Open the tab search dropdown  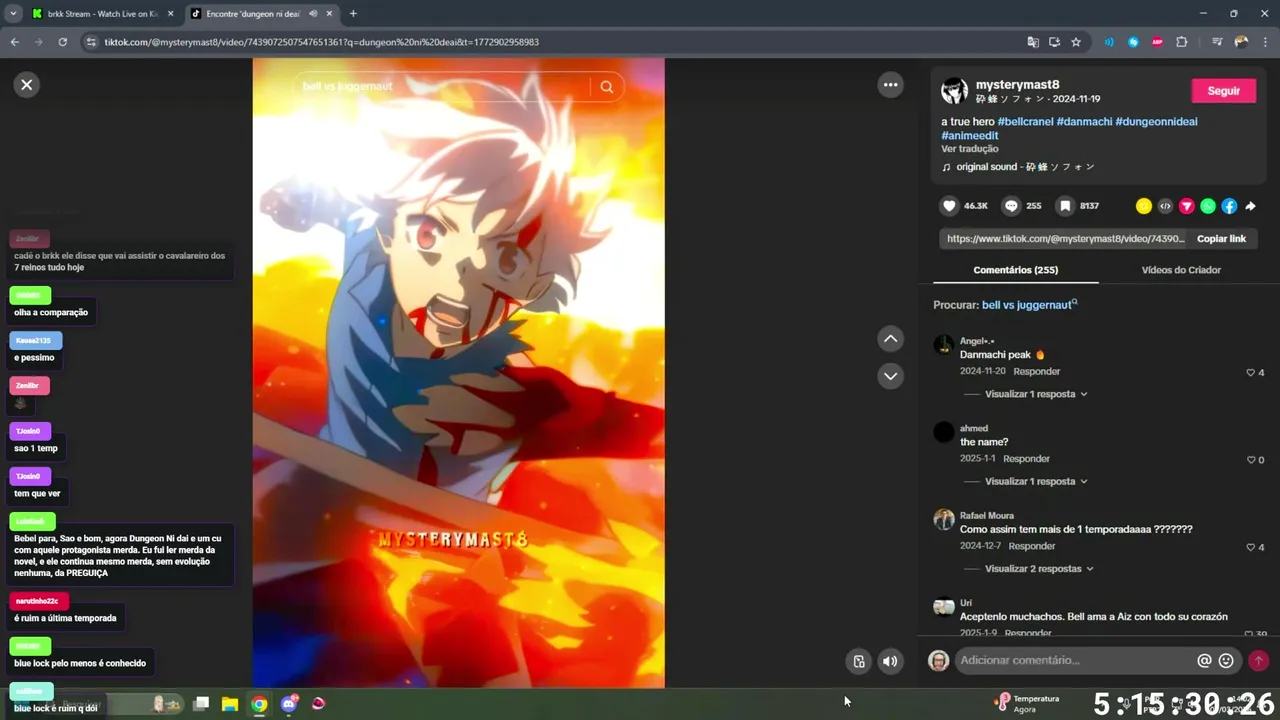click(x=13, y=14)
